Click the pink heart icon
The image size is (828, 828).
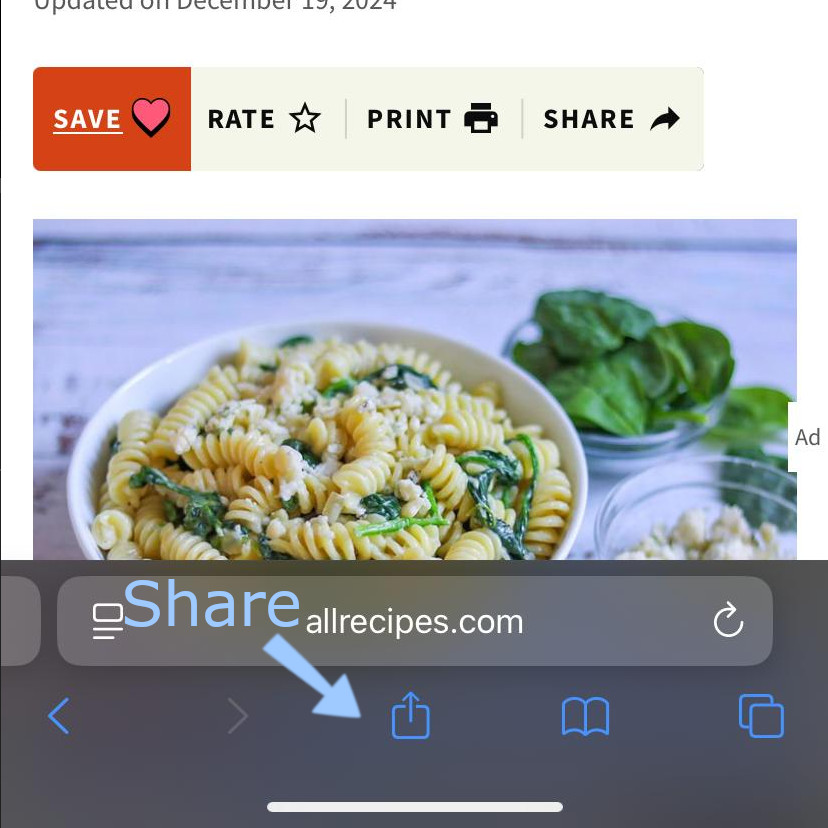click(151, 117)
